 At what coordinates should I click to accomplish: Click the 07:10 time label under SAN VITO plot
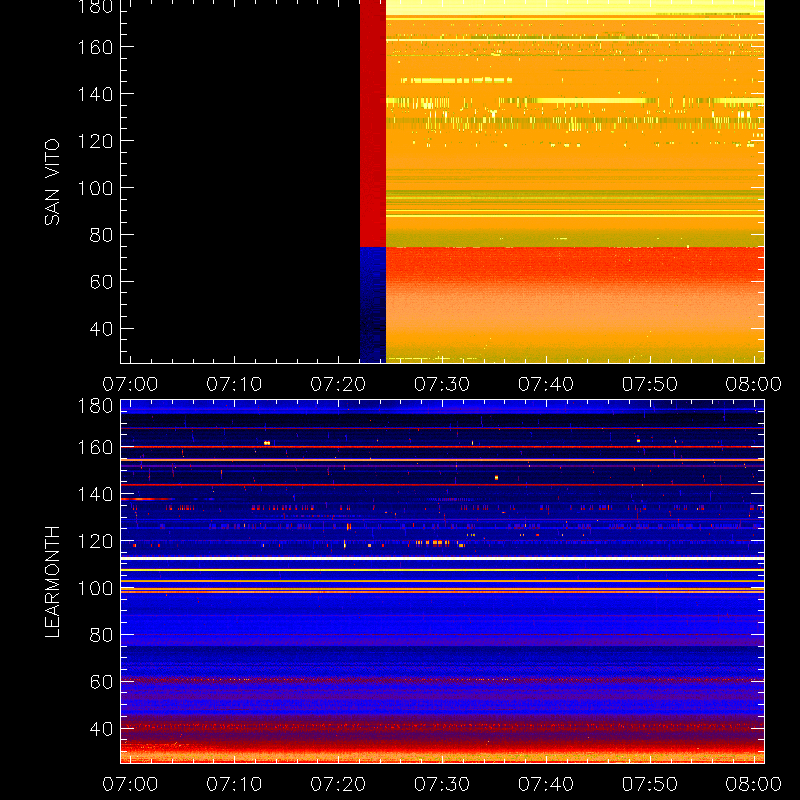point(234,384)
